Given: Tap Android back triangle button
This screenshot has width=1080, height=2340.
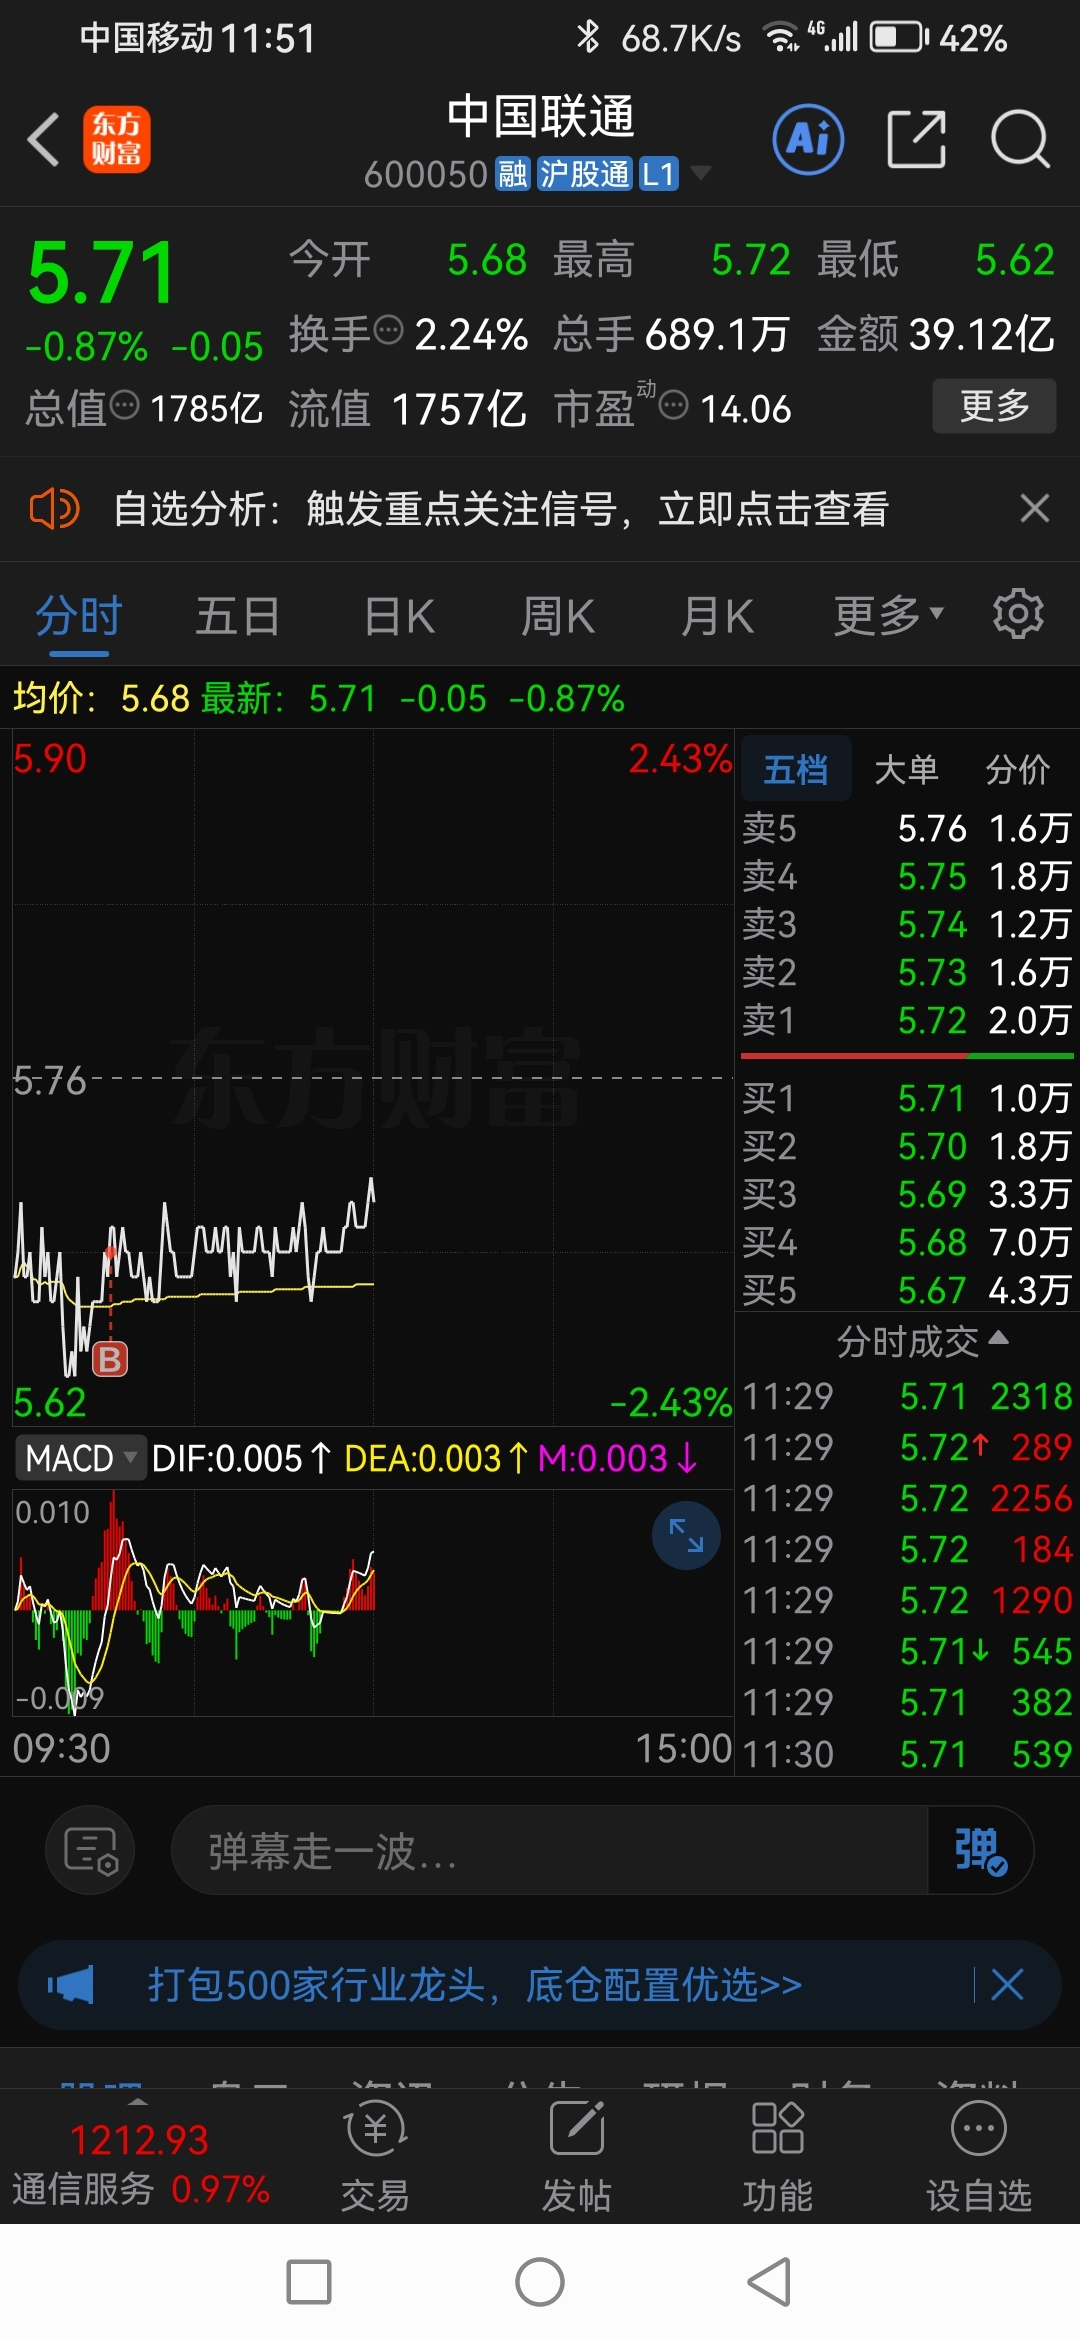Looking at the screenshot, I should pyautogui.click(x=770, y=2282).
